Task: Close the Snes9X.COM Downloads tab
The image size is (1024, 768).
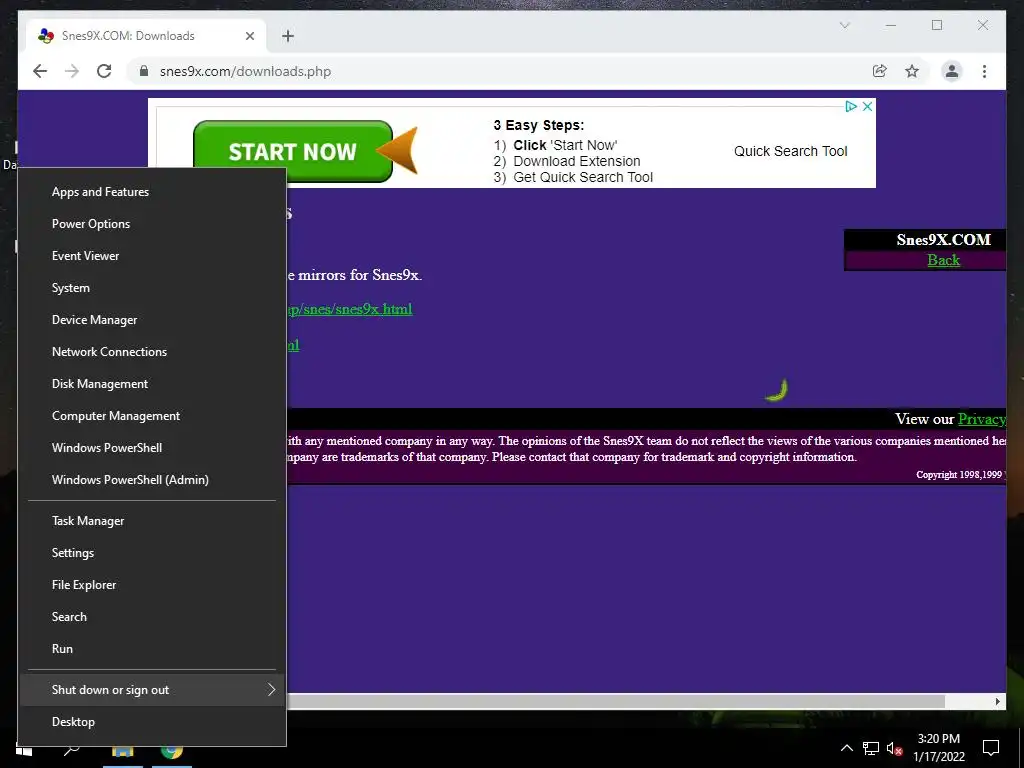Action: pos(249,36)
